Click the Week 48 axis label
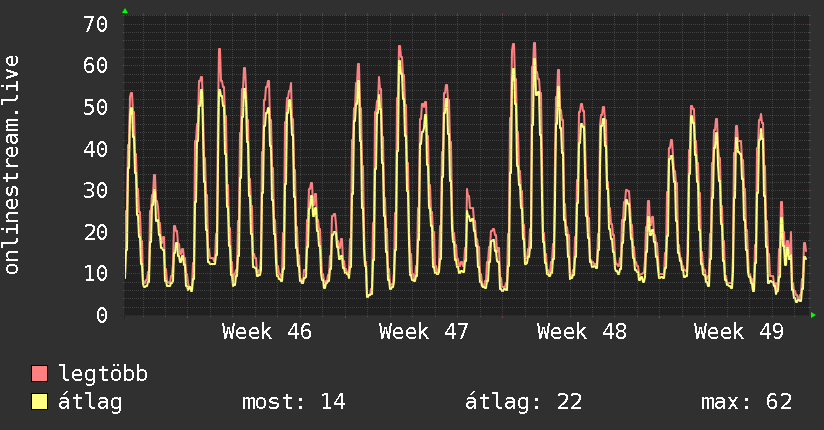Image resolution: width=824 pixels, height=430 pixels. tap(582, 332)
